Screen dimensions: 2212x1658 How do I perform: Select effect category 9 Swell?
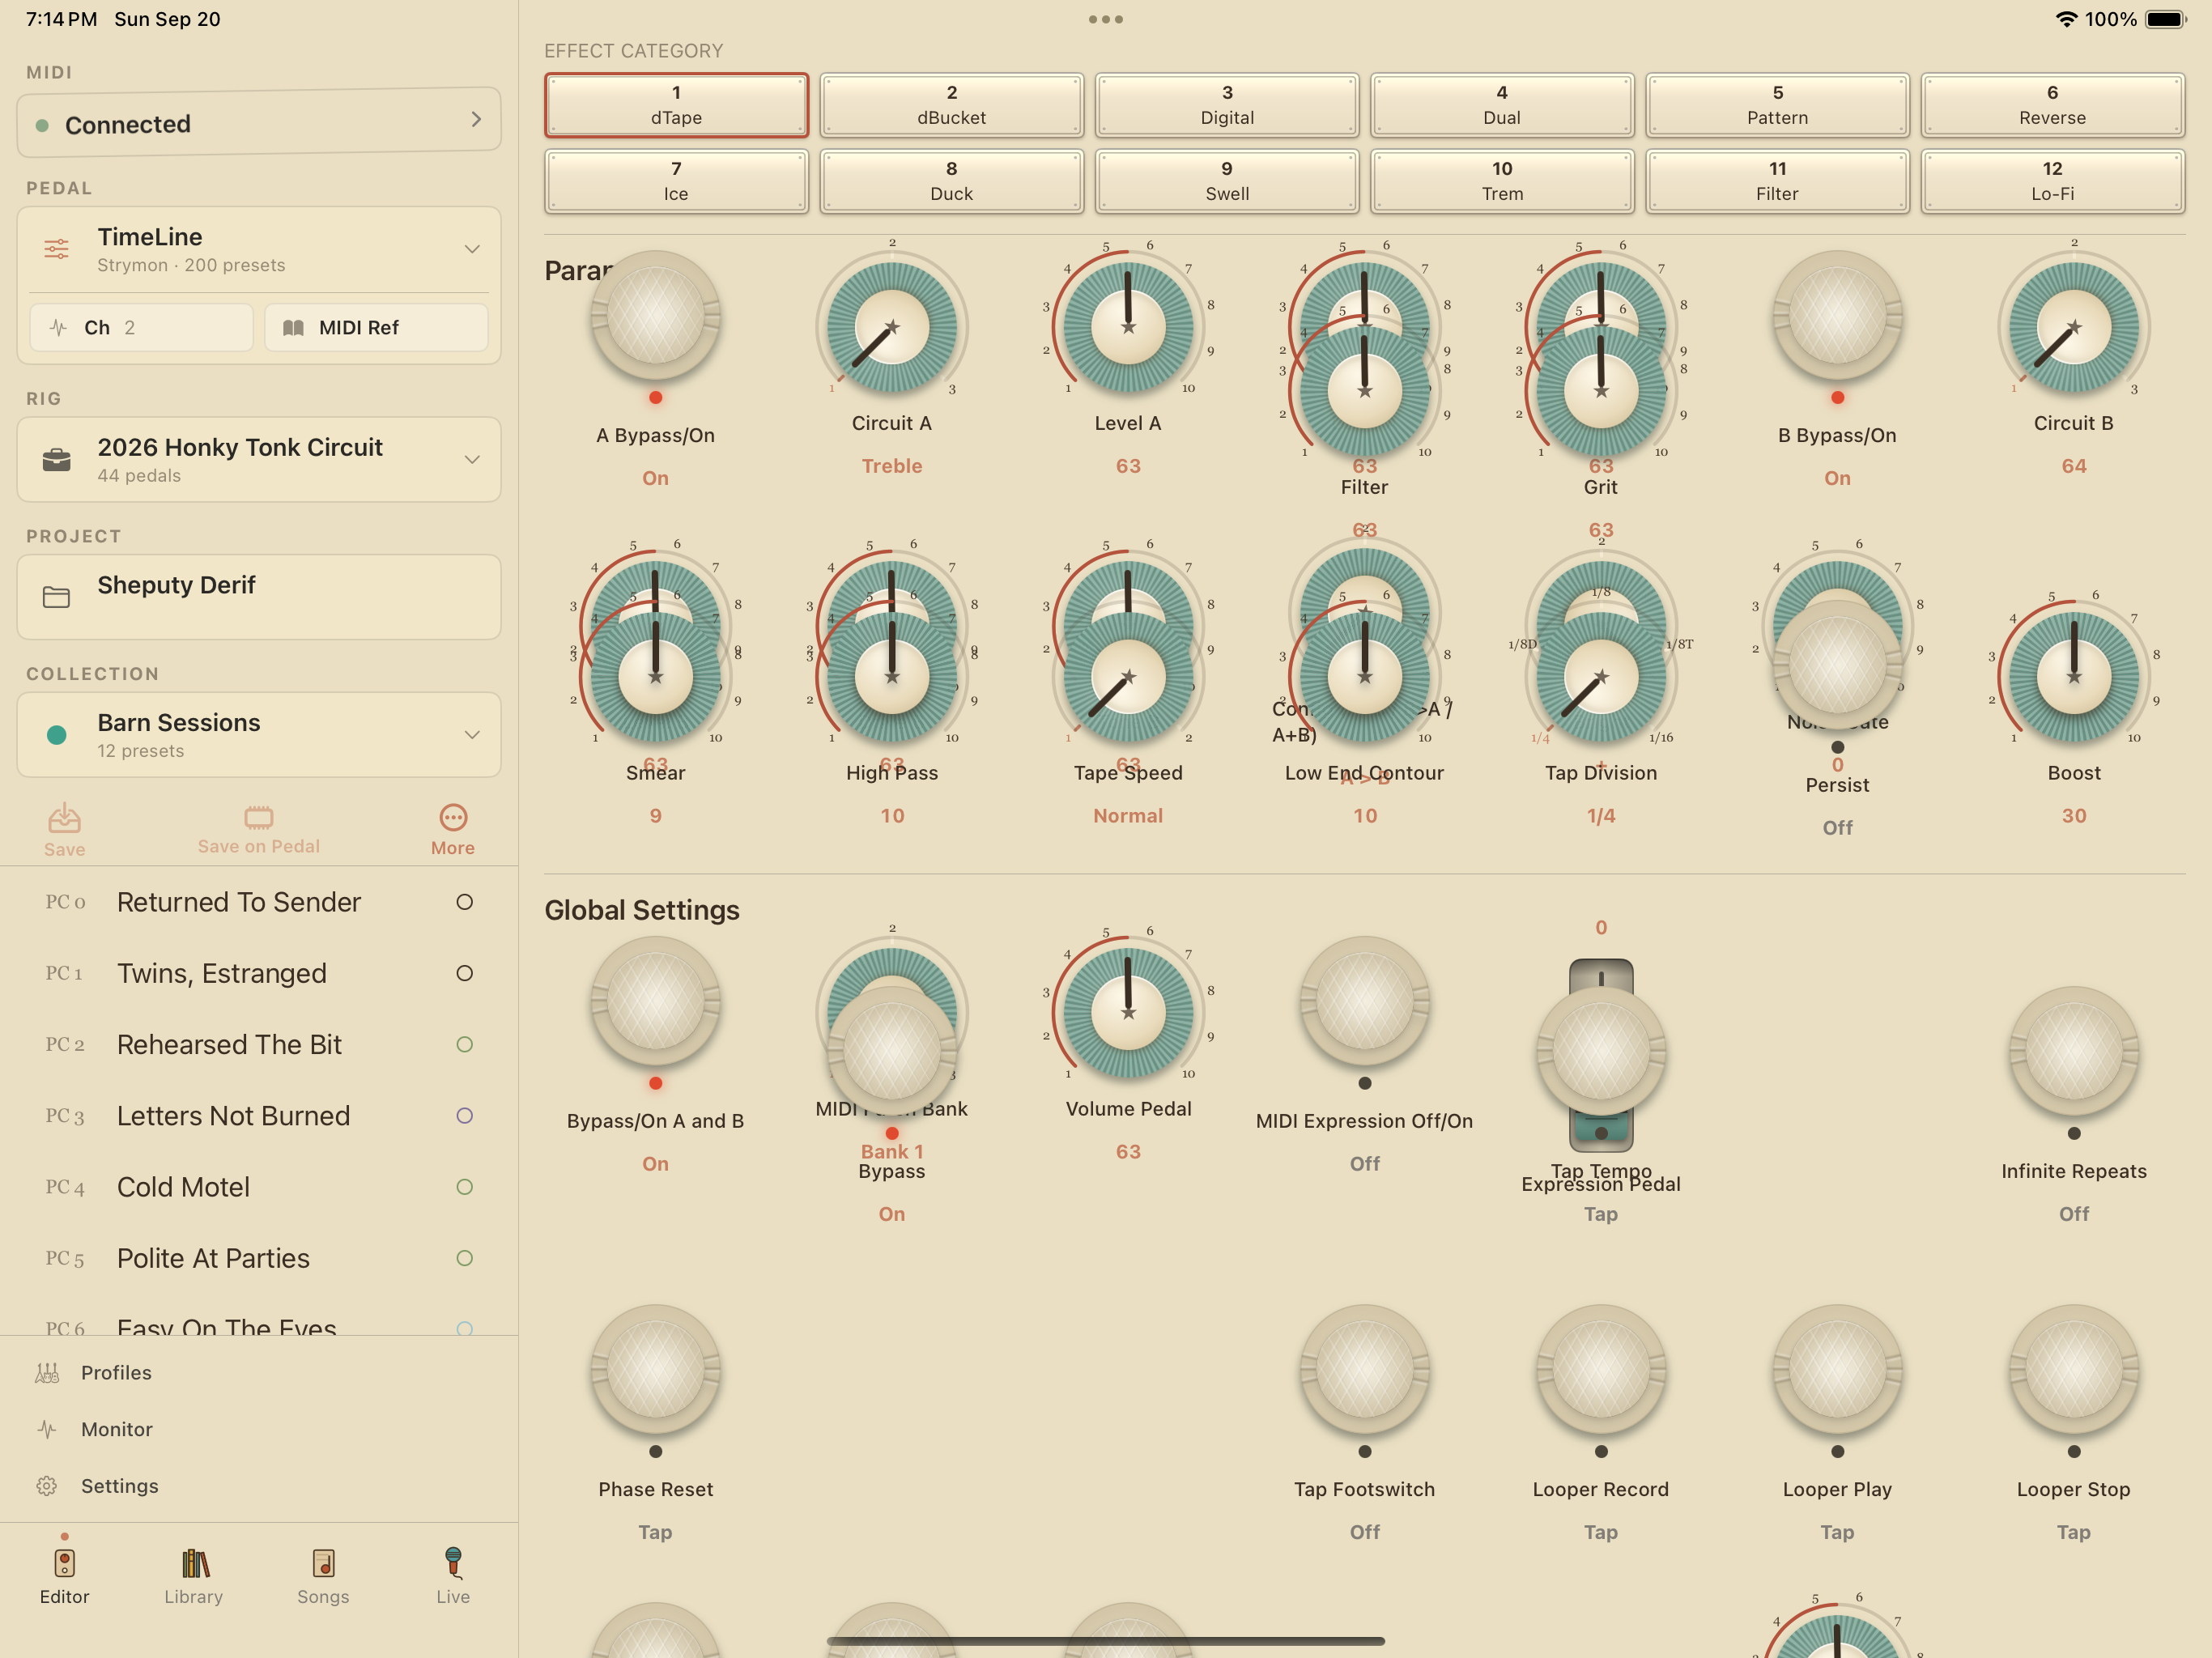coord(1227,181)
